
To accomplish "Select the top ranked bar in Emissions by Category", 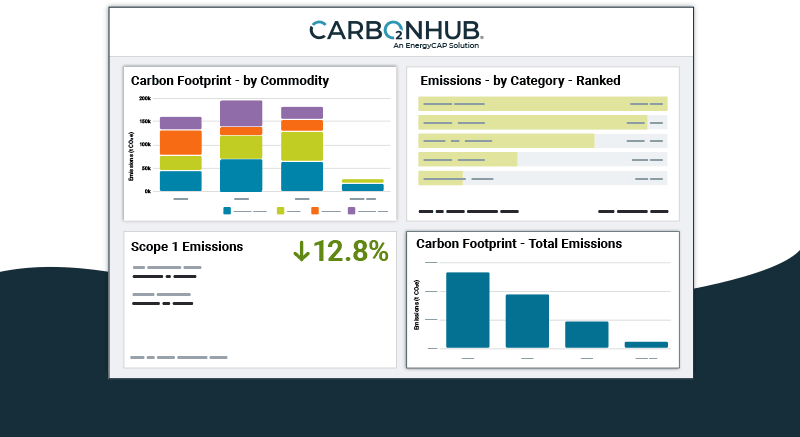I will (542, 103).
